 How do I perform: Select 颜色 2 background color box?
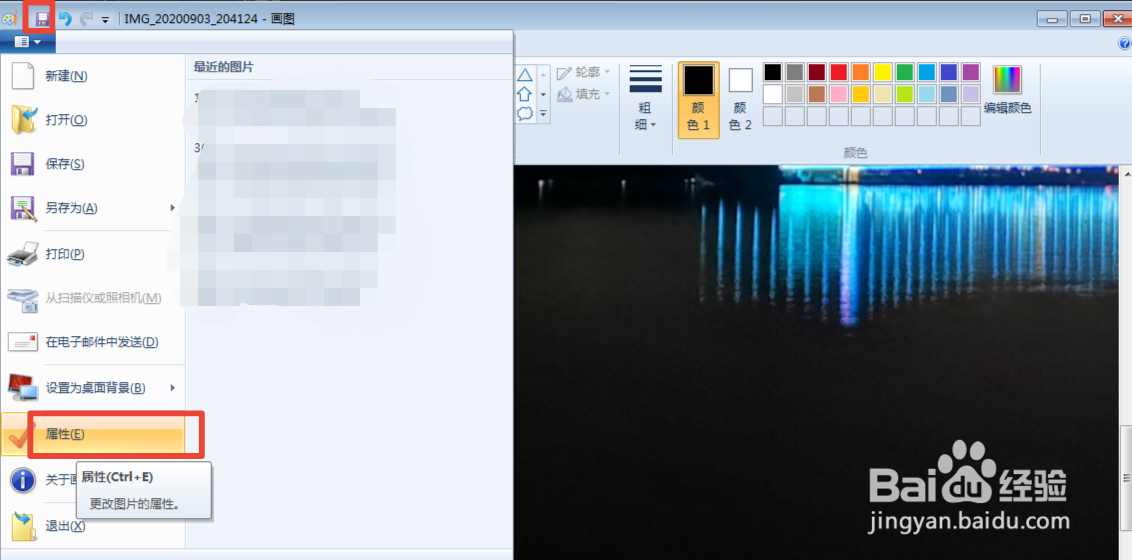(x=740, y=100)
